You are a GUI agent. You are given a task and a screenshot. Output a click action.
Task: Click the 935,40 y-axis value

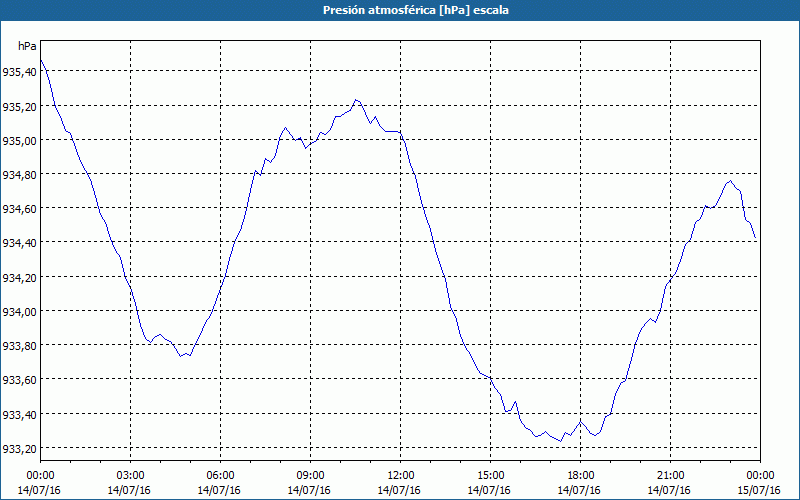pos(19,72)
